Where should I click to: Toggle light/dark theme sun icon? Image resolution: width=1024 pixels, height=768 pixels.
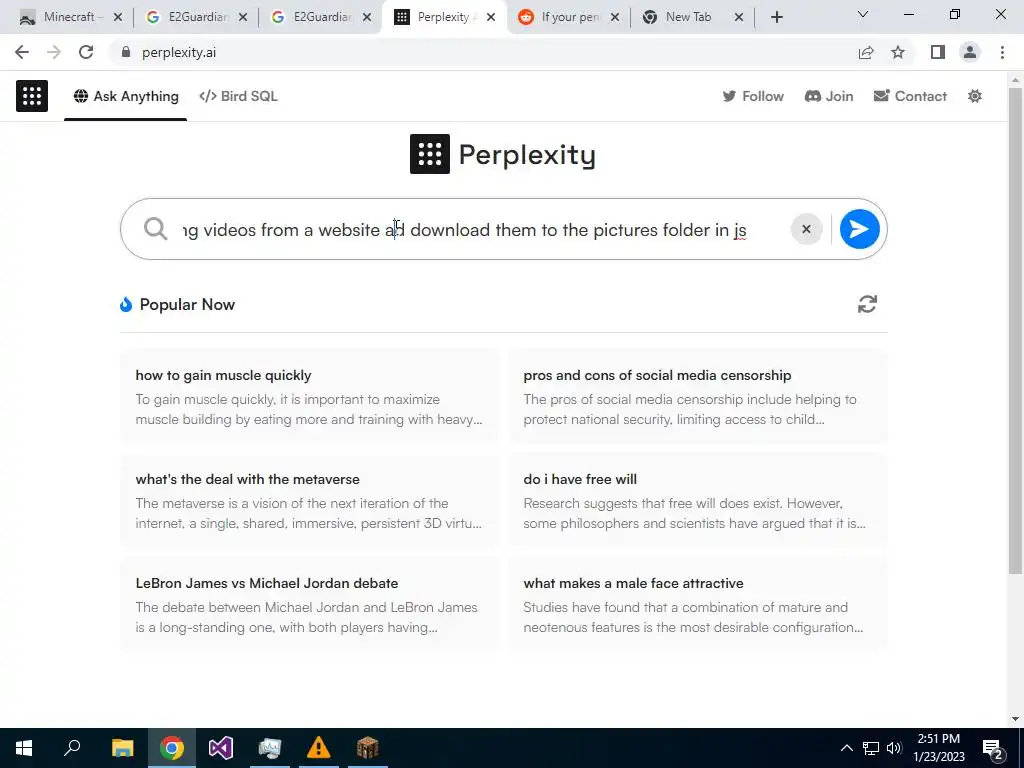(x=975, y=96)
